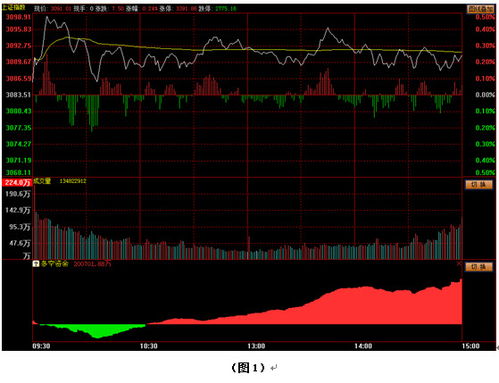The height and width of the screenshot is (383, 499).
Task: Click the 47.6万 volume axis label
Action: (x=20, y=243)
